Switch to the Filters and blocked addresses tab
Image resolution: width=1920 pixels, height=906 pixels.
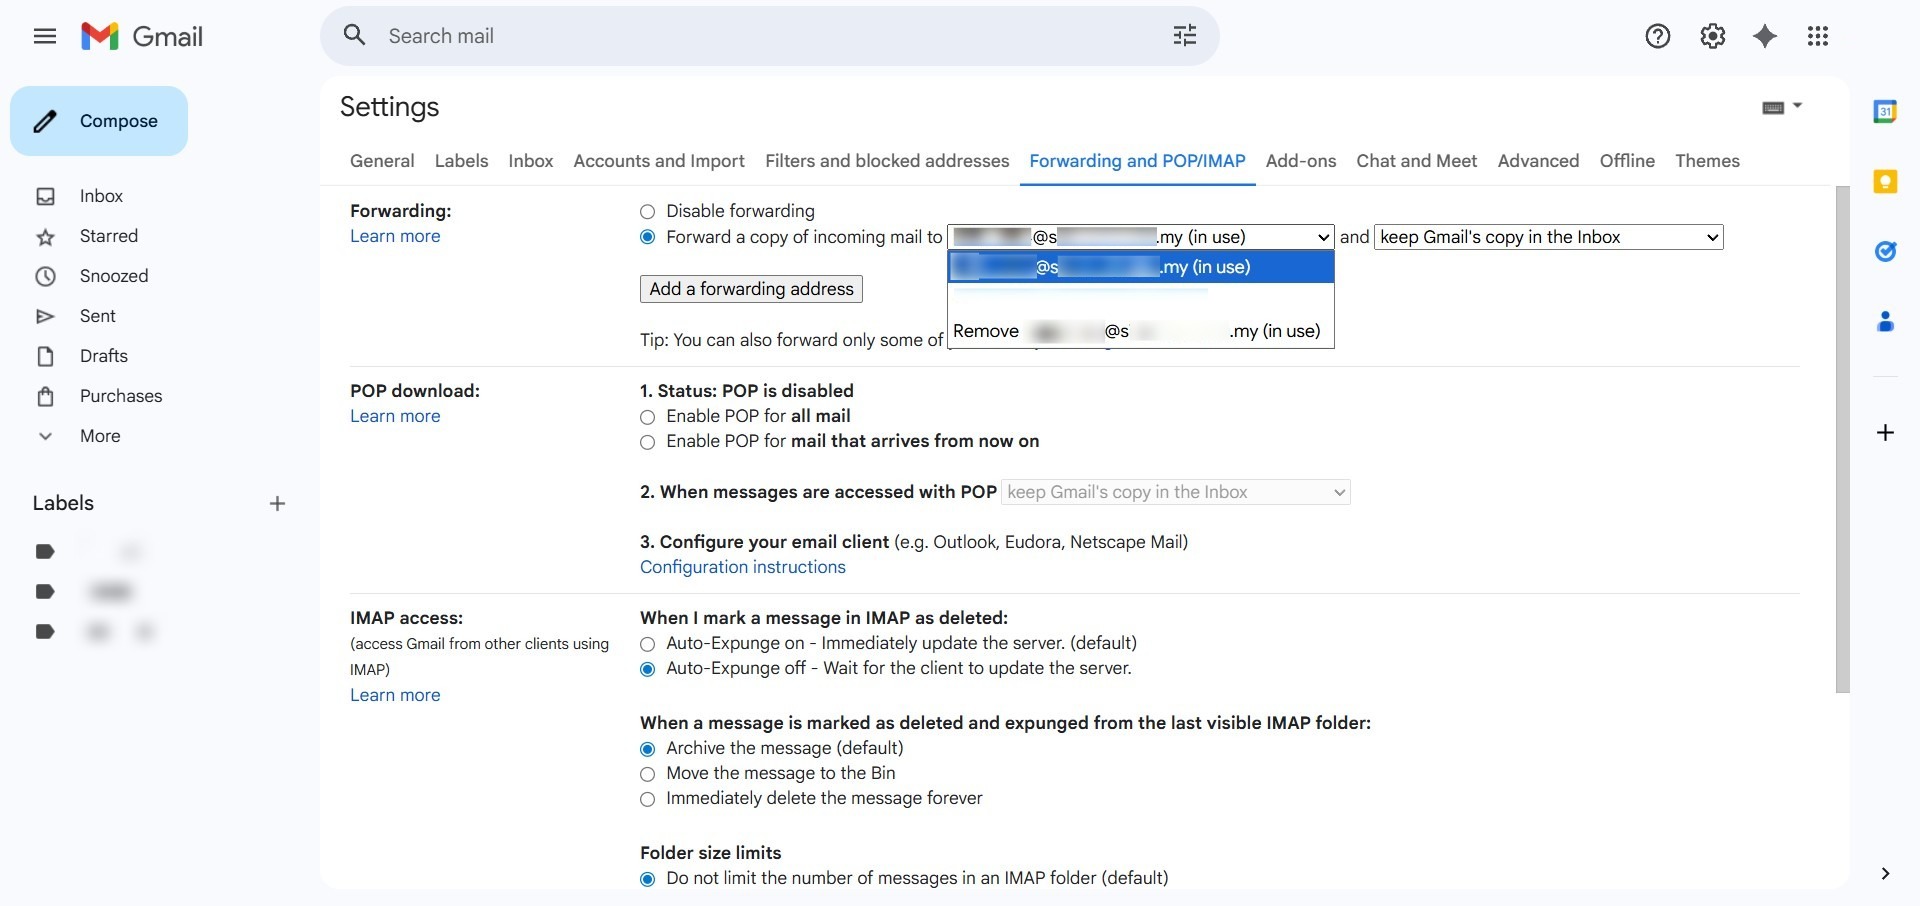coord(886,161)
